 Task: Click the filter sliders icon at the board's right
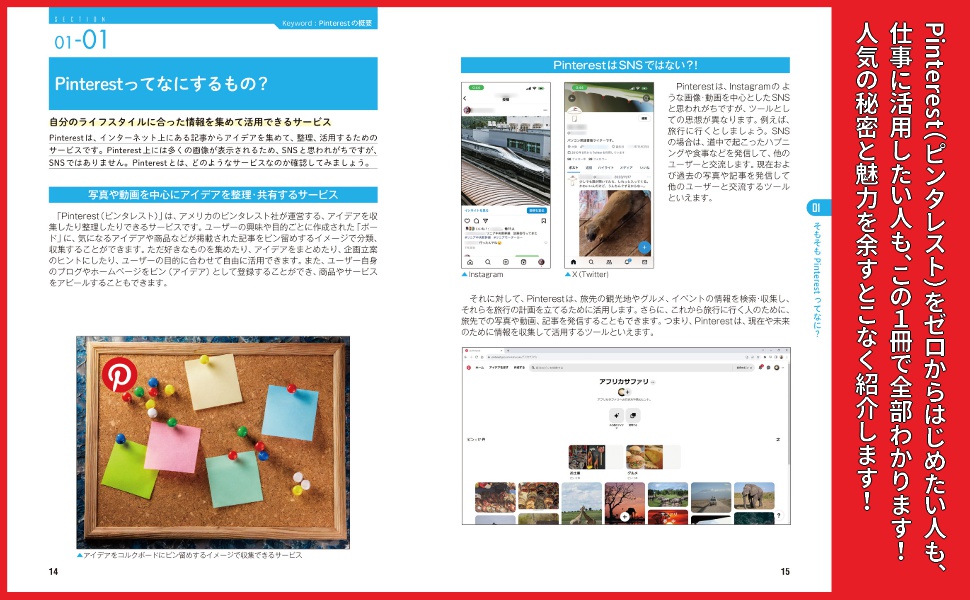point(778,439)
